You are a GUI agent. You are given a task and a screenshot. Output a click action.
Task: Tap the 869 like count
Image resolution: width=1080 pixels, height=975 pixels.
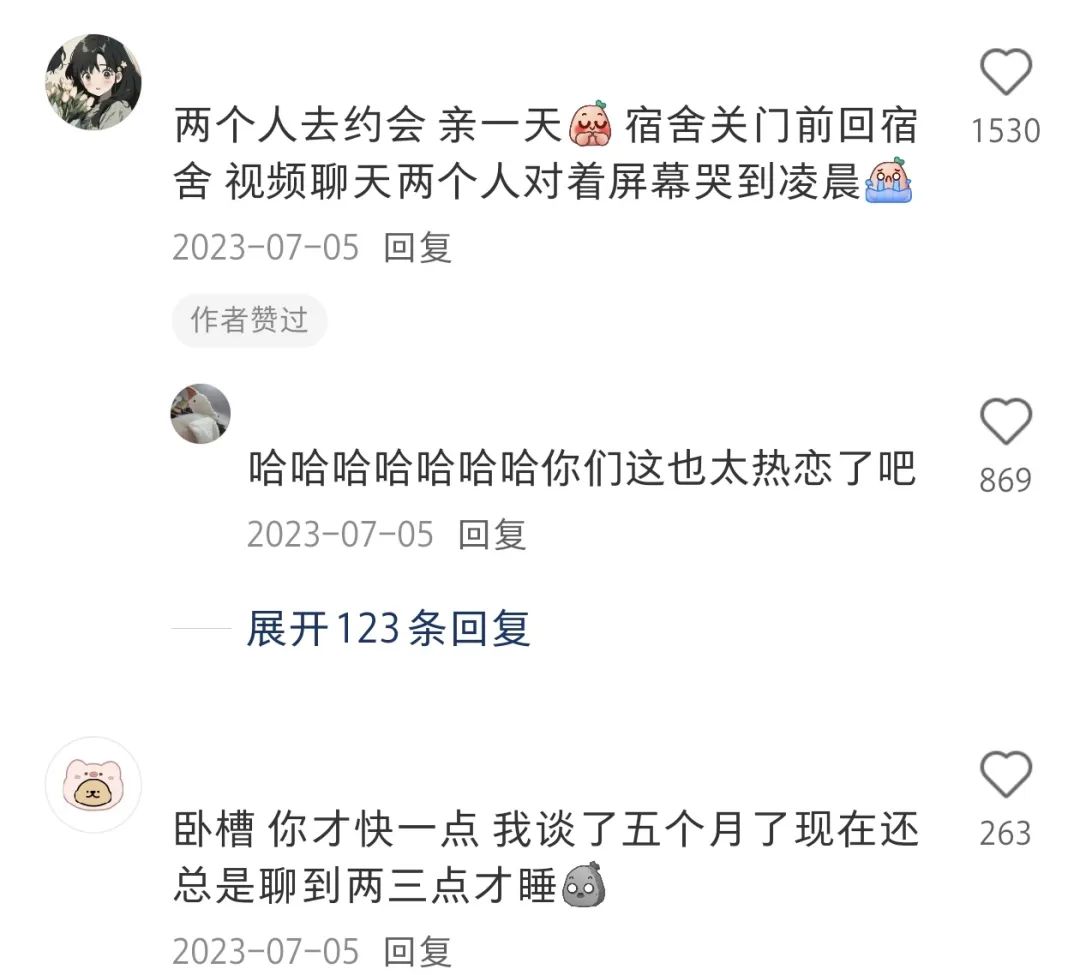point(1006,480)
